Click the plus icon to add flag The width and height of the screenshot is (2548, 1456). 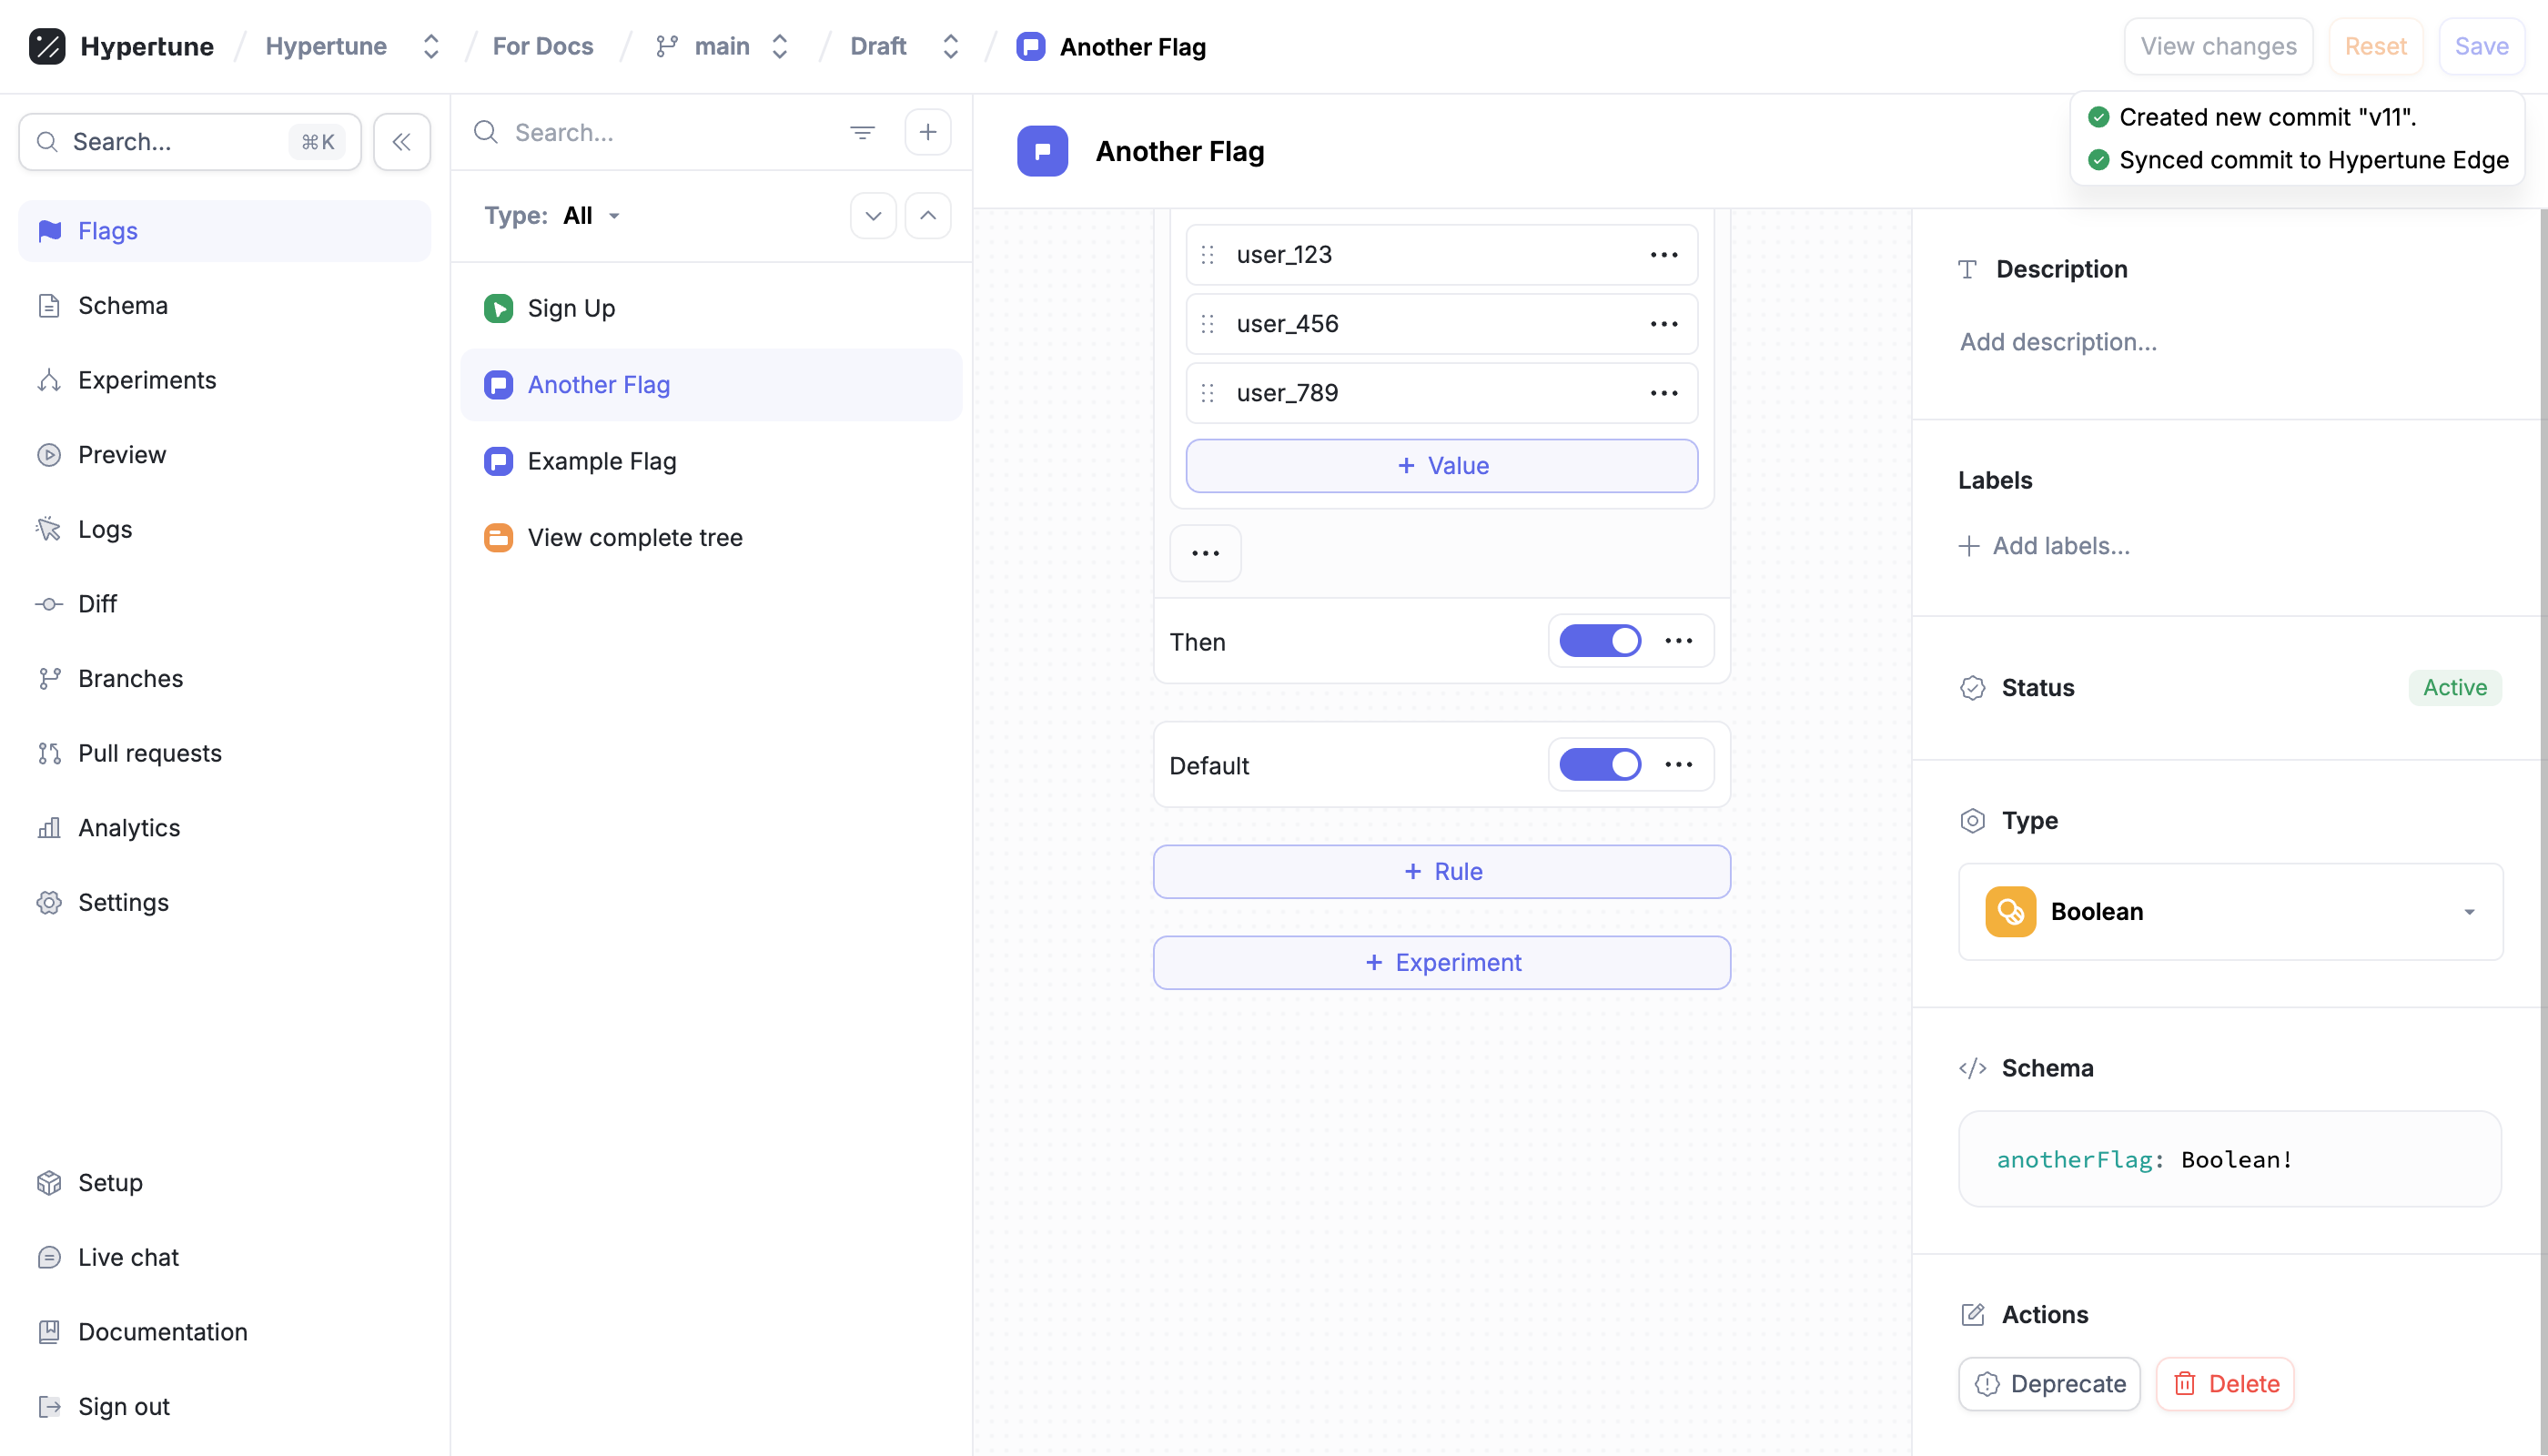pyautogui.click(x=928, y=132)
